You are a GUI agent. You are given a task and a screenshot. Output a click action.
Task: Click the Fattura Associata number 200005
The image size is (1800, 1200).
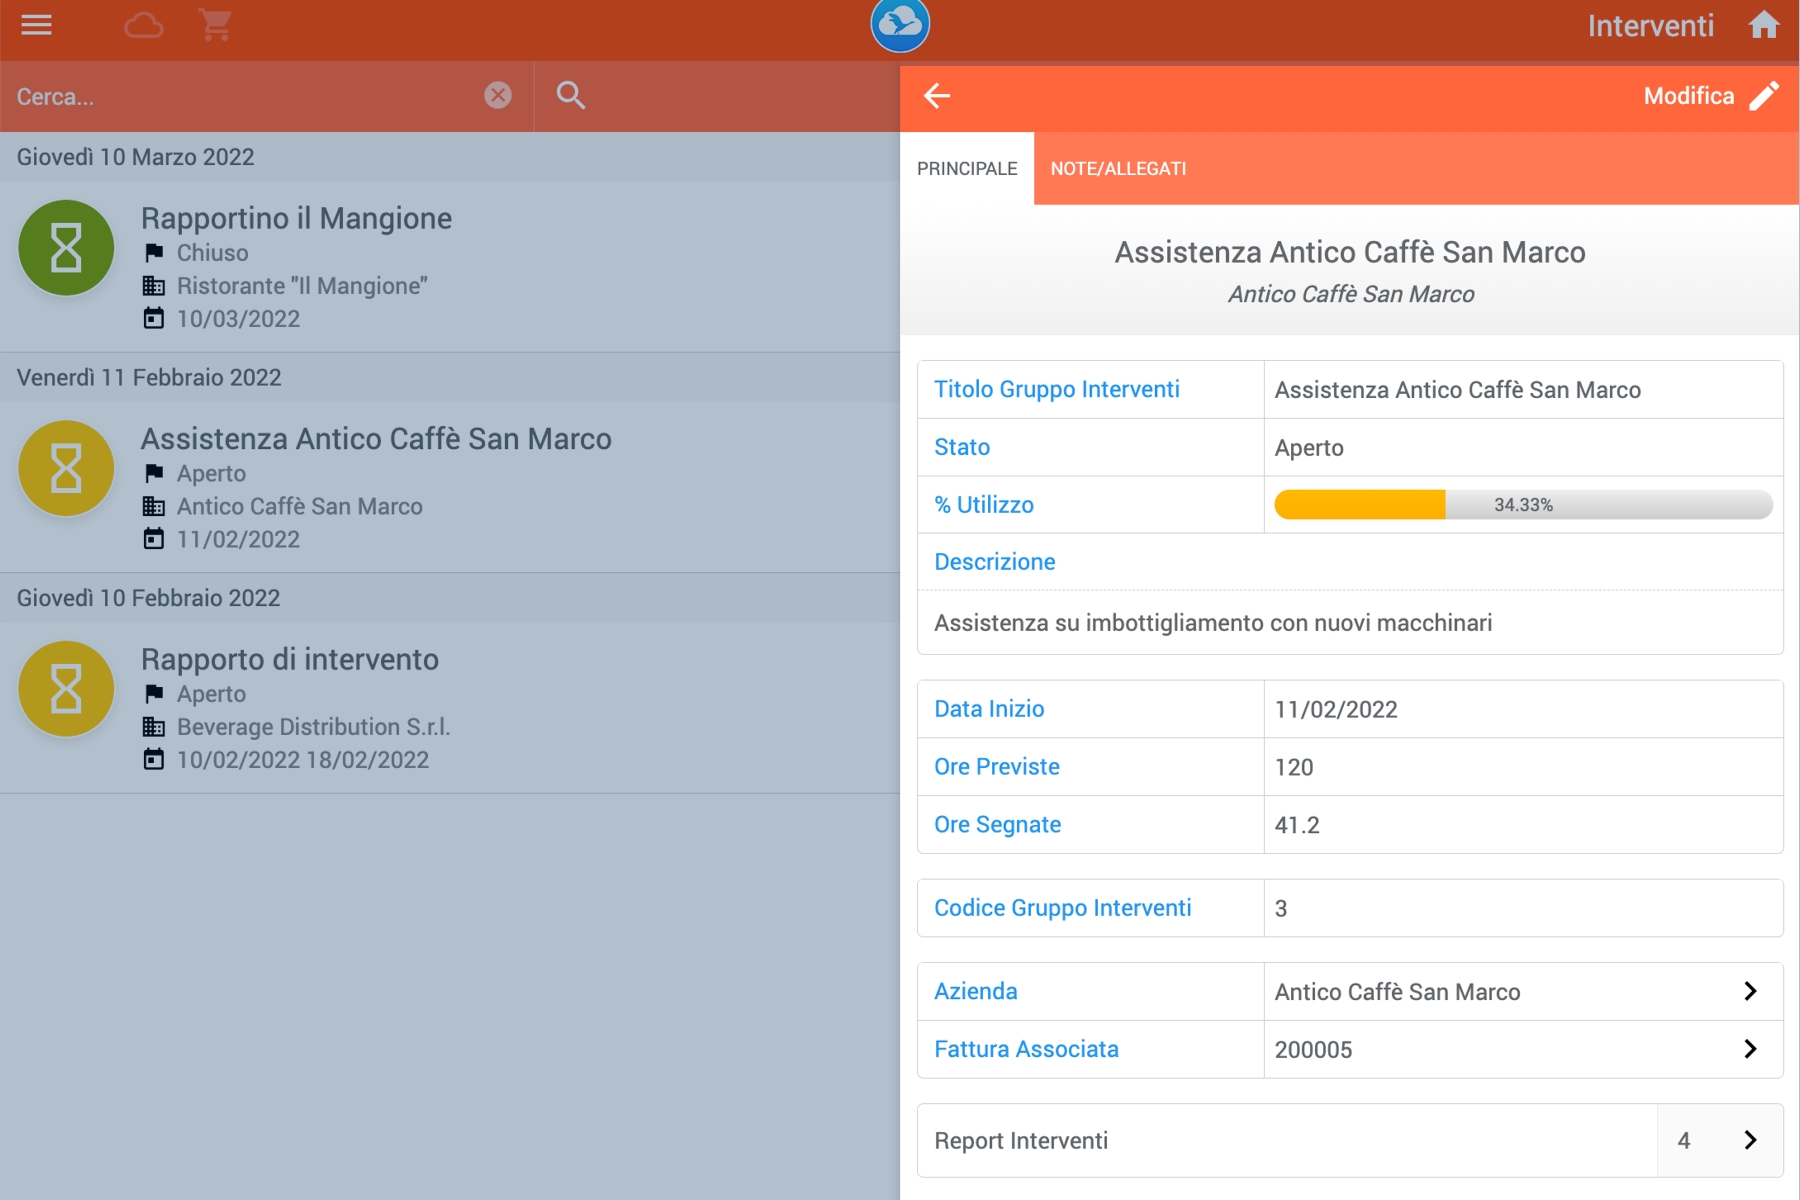click(1313, 1050)
